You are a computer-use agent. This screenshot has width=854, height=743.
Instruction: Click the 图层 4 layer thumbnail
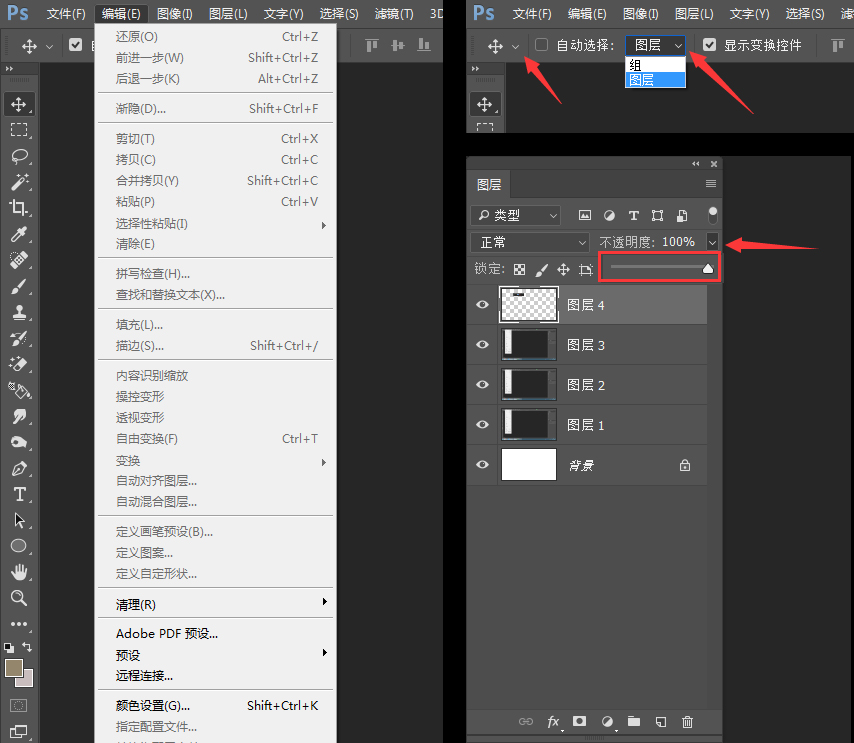[528, 304]
